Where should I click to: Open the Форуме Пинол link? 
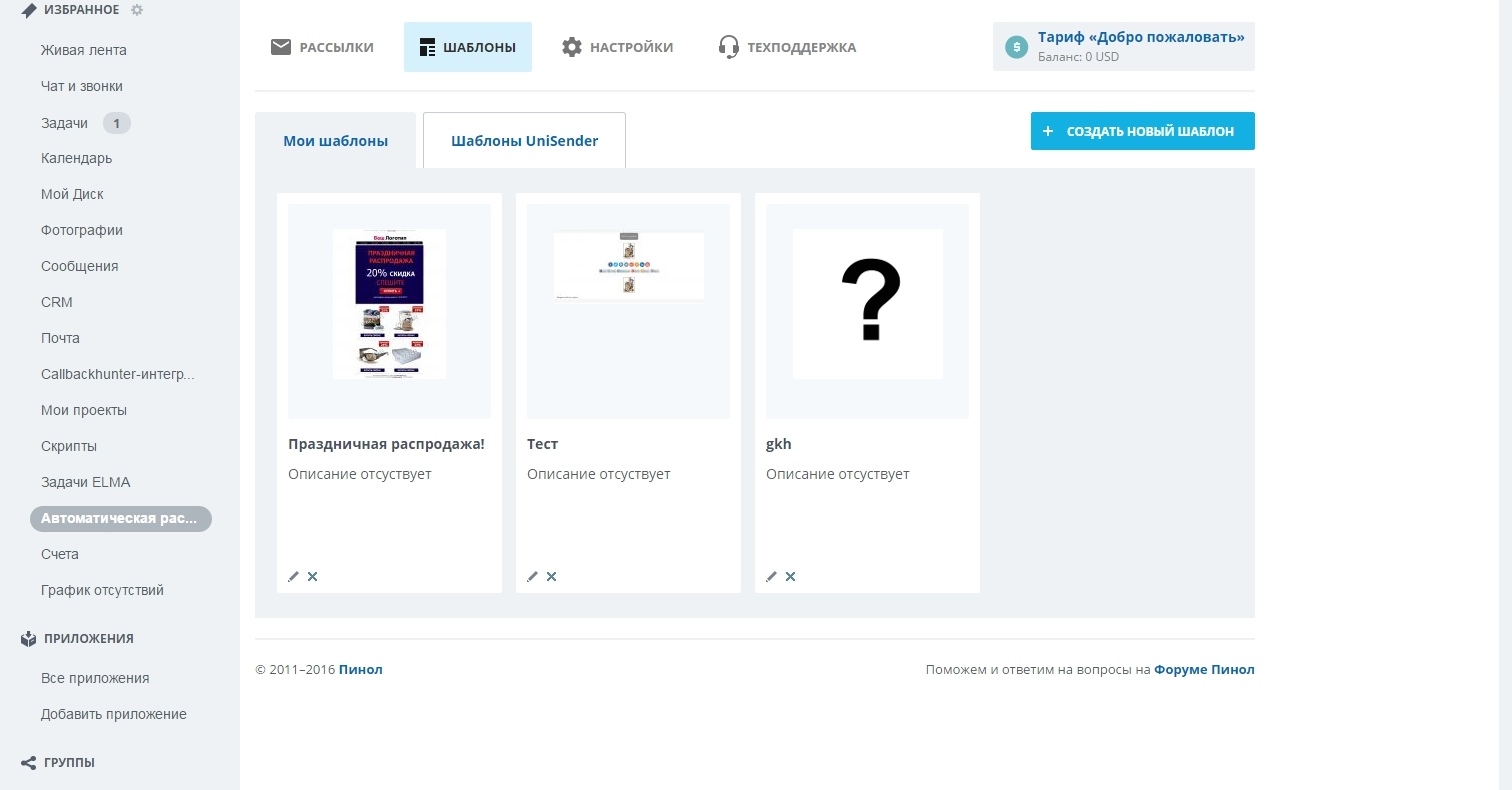(x=1204, y=670)
